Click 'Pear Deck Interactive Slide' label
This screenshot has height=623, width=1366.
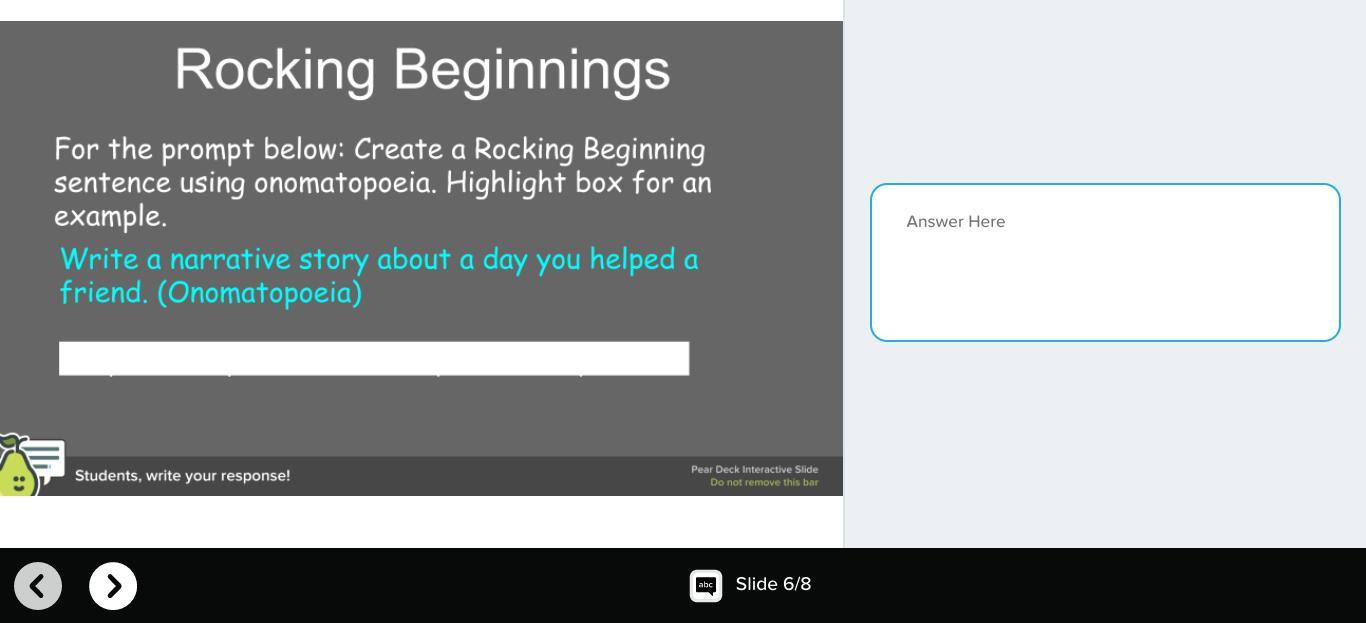754,469
